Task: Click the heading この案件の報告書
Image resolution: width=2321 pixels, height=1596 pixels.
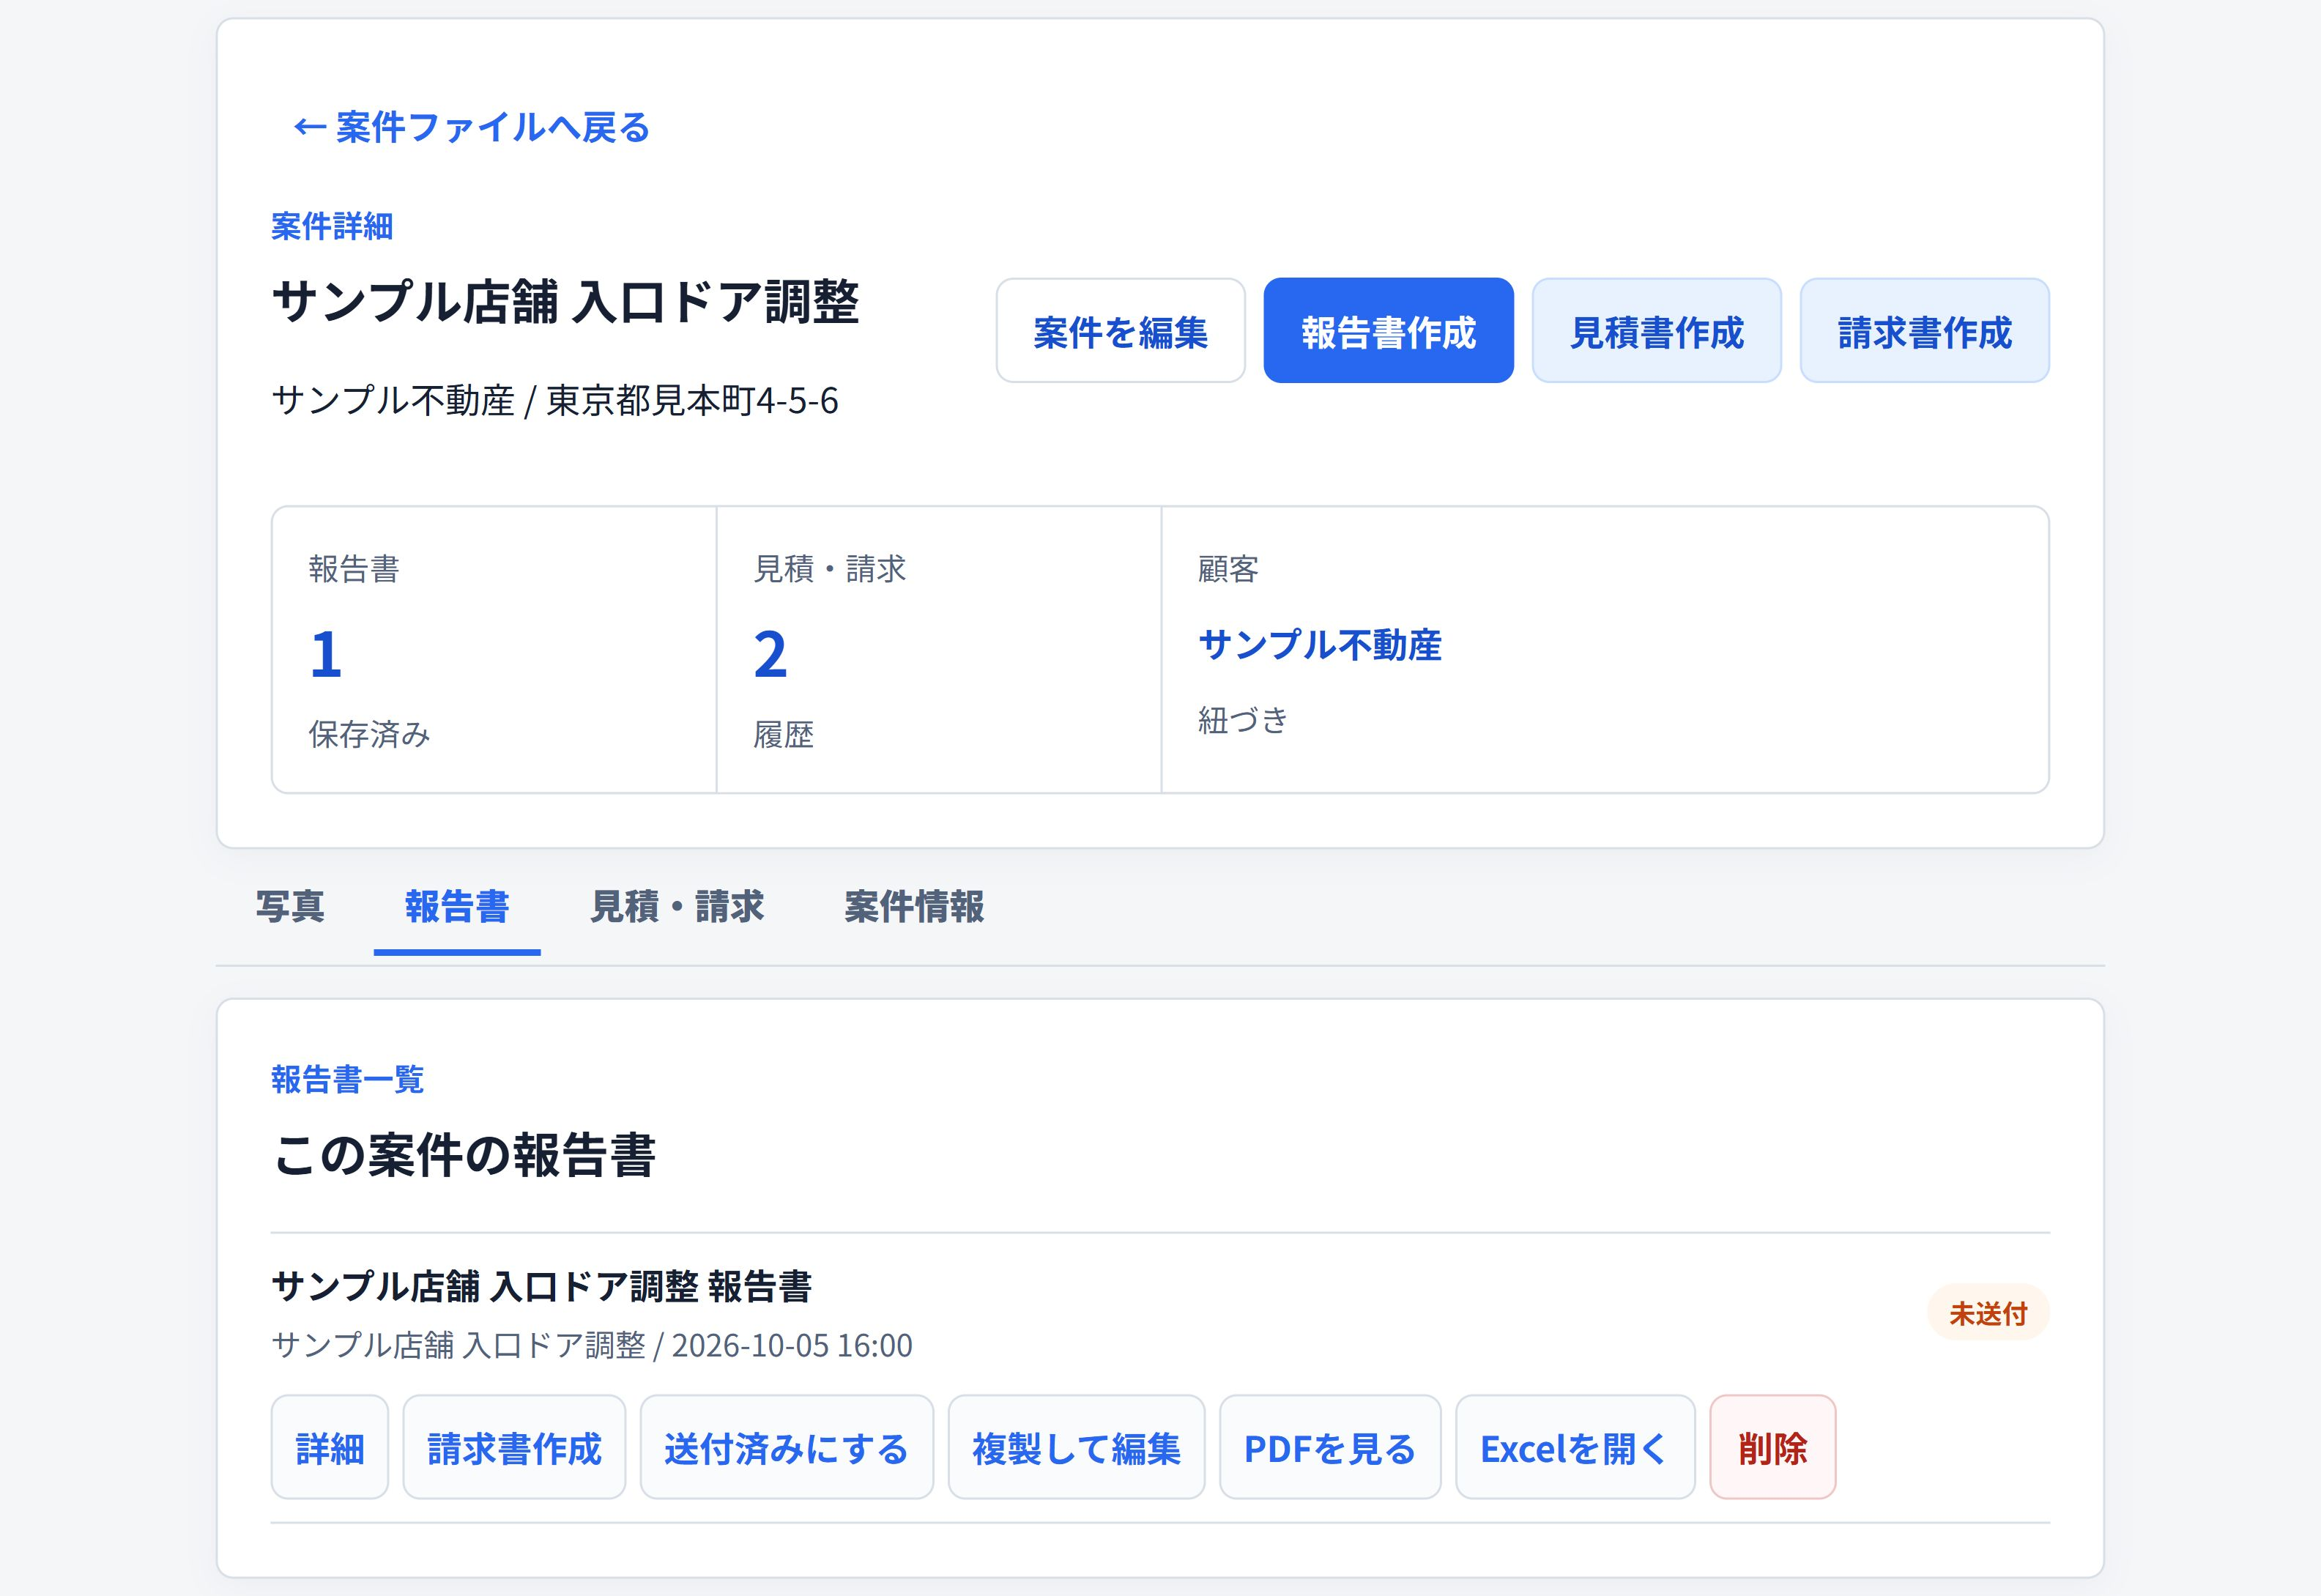Action: (464, 1155)
